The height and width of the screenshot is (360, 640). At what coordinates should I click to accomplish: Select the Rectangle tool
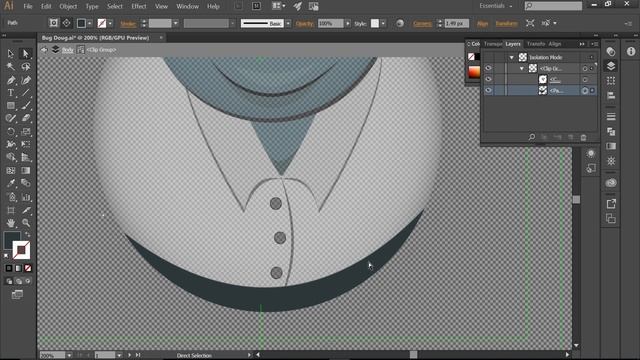click(x=11, y=106)
